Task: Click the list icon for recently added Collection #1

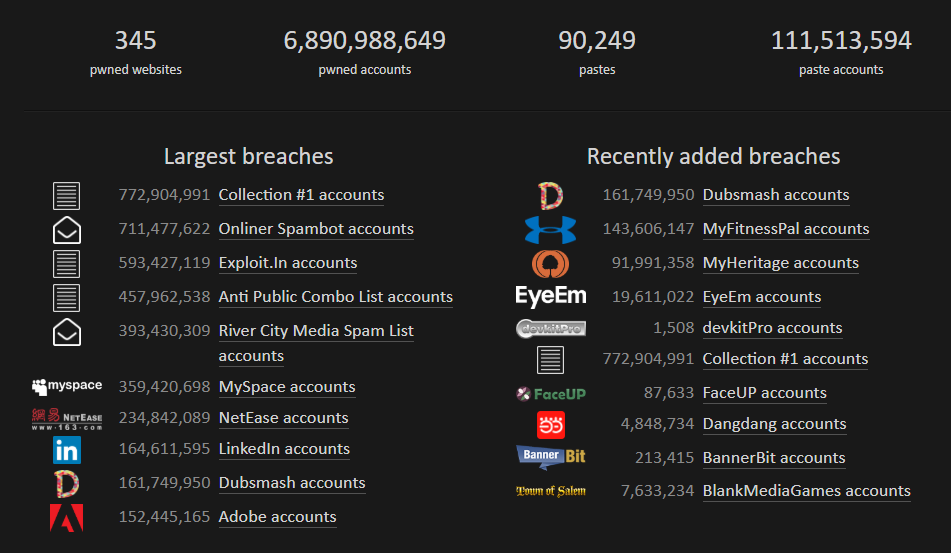Action: click(551, 360)
